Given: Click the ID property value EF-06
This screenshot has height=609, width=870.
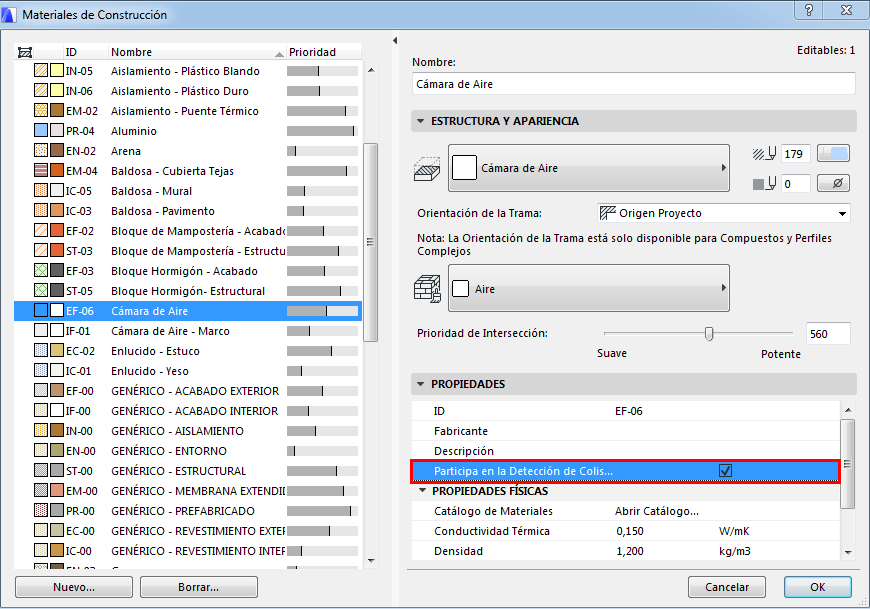Looking at the screenshot, I should point(629,411).
